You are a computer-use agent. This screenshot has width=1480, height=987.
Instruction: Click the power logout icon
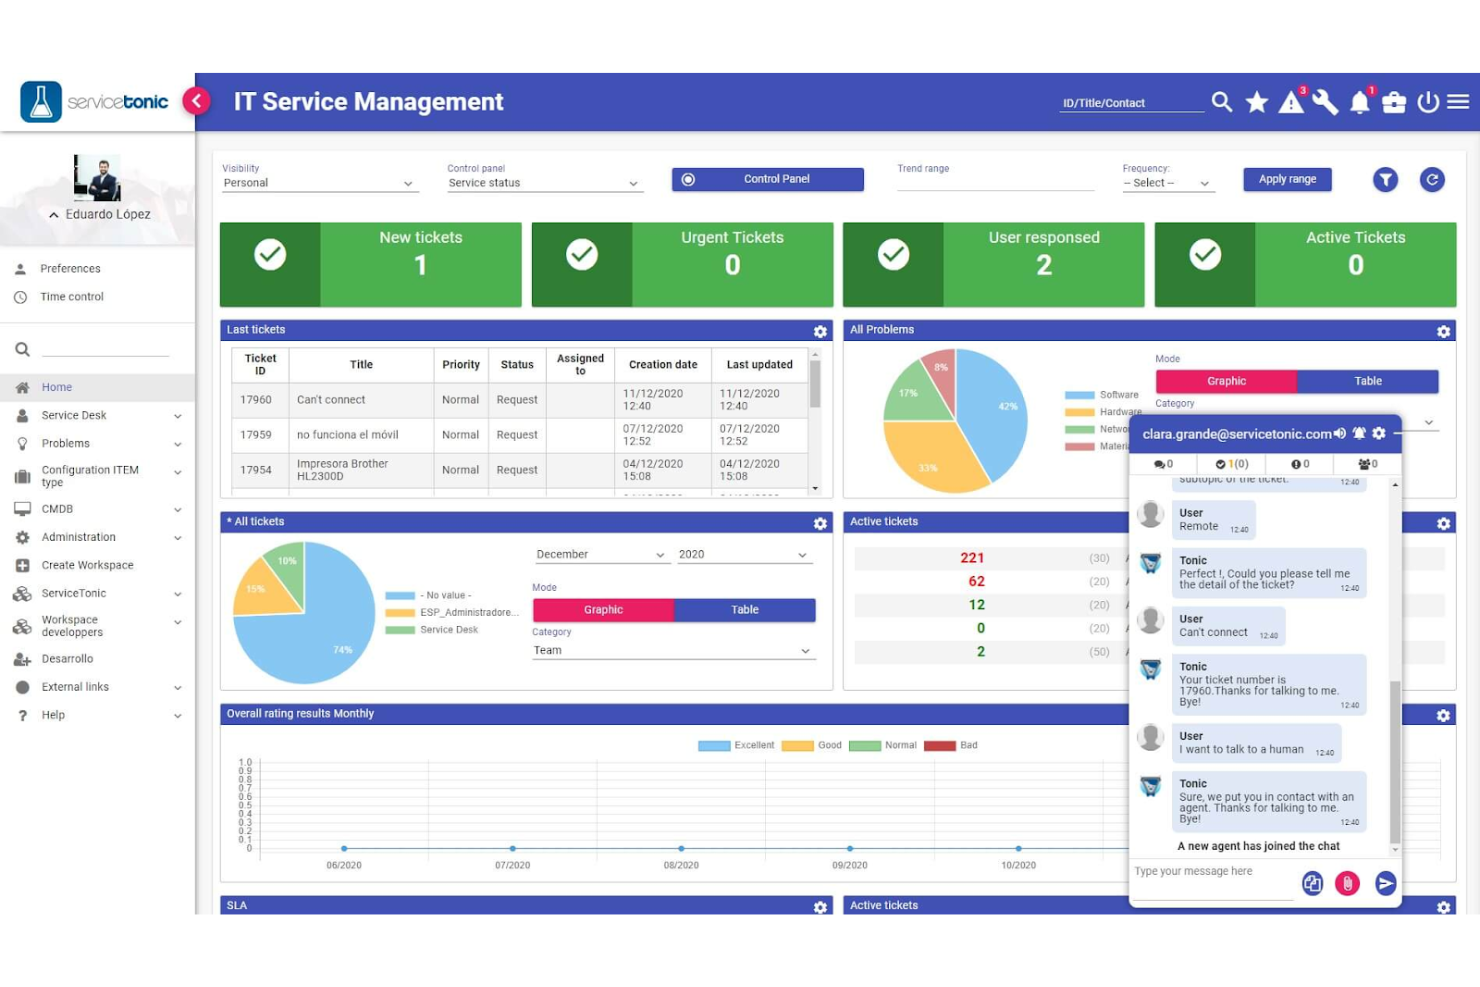pos(1428,101)
